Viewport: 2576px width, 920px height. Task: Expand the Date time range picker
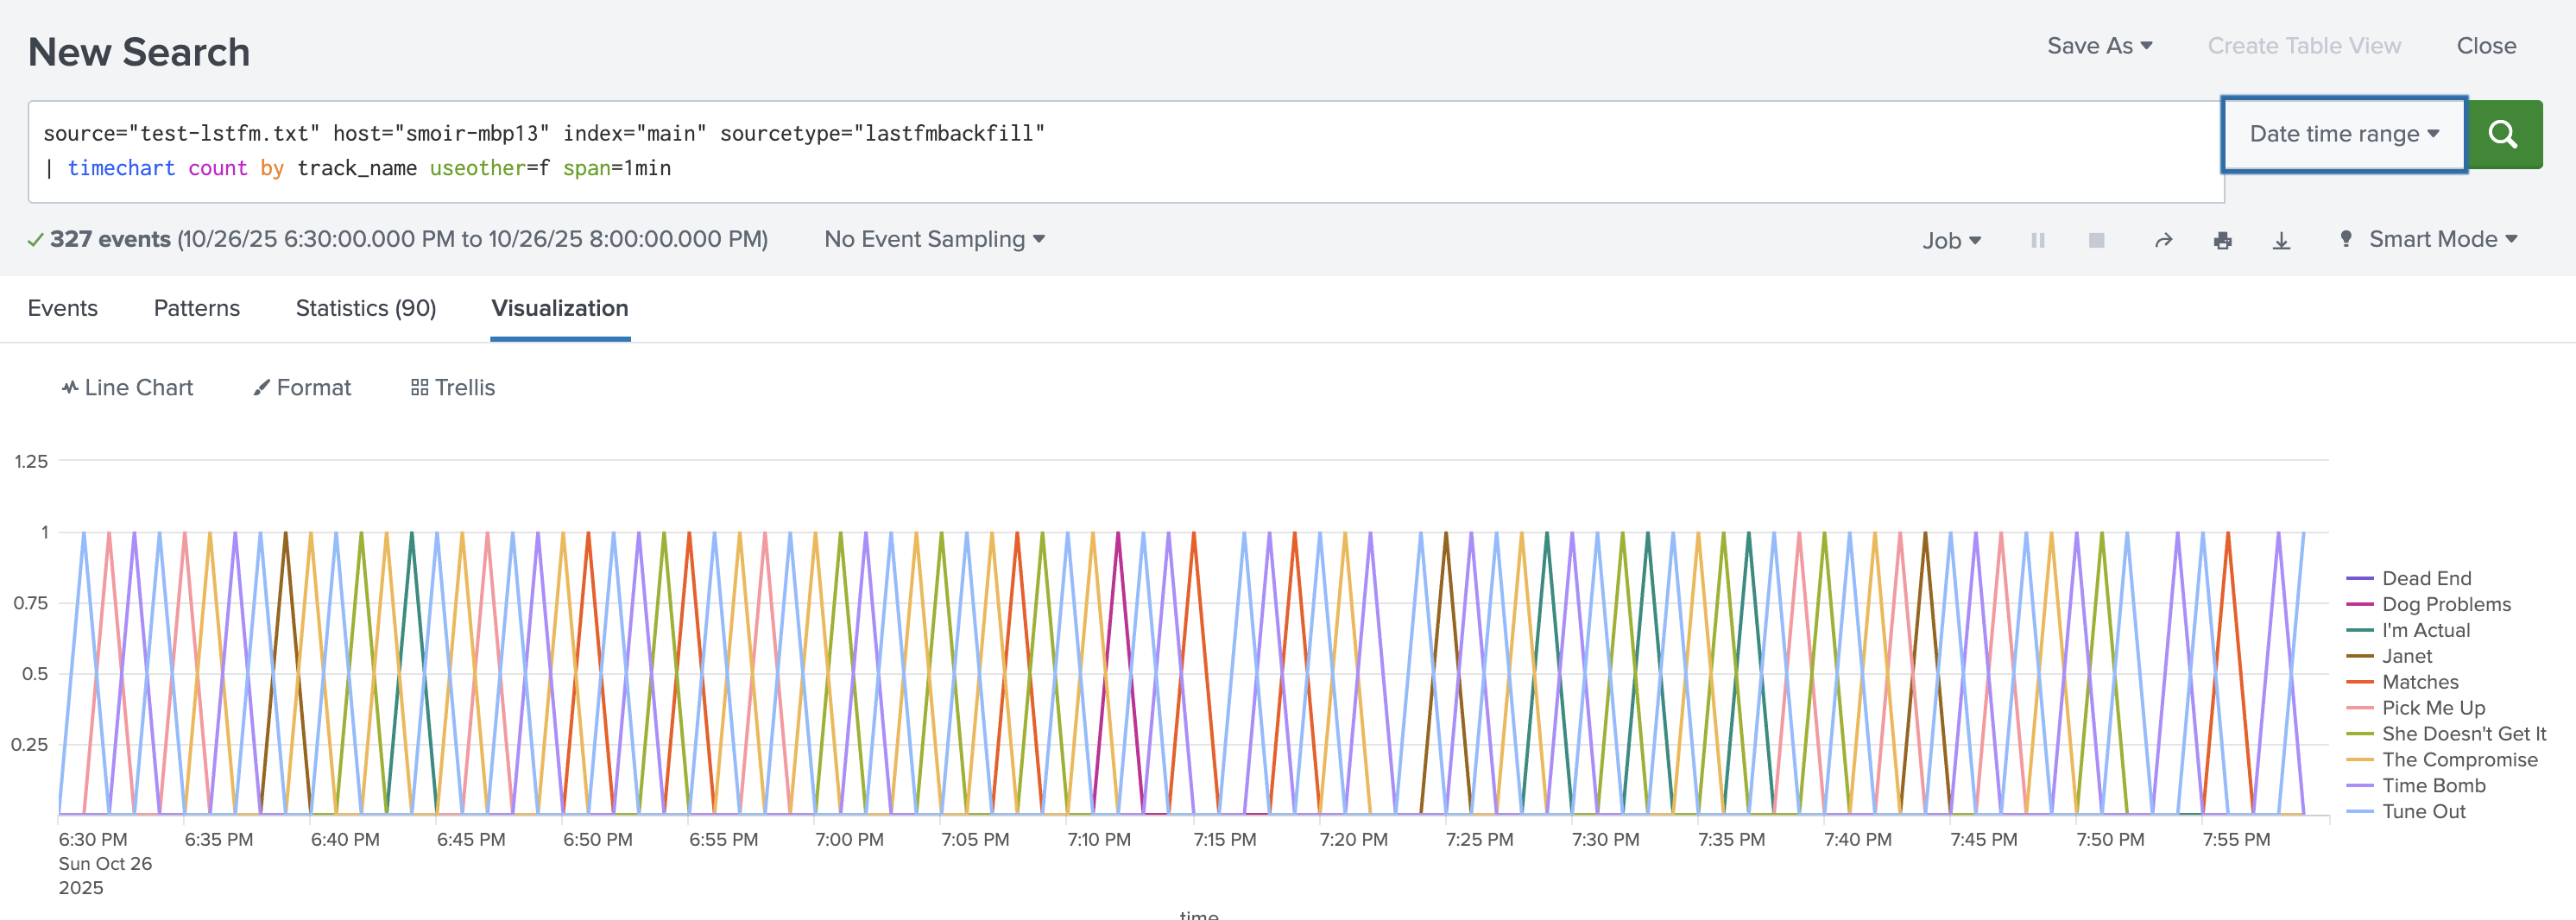[2343, 134]
